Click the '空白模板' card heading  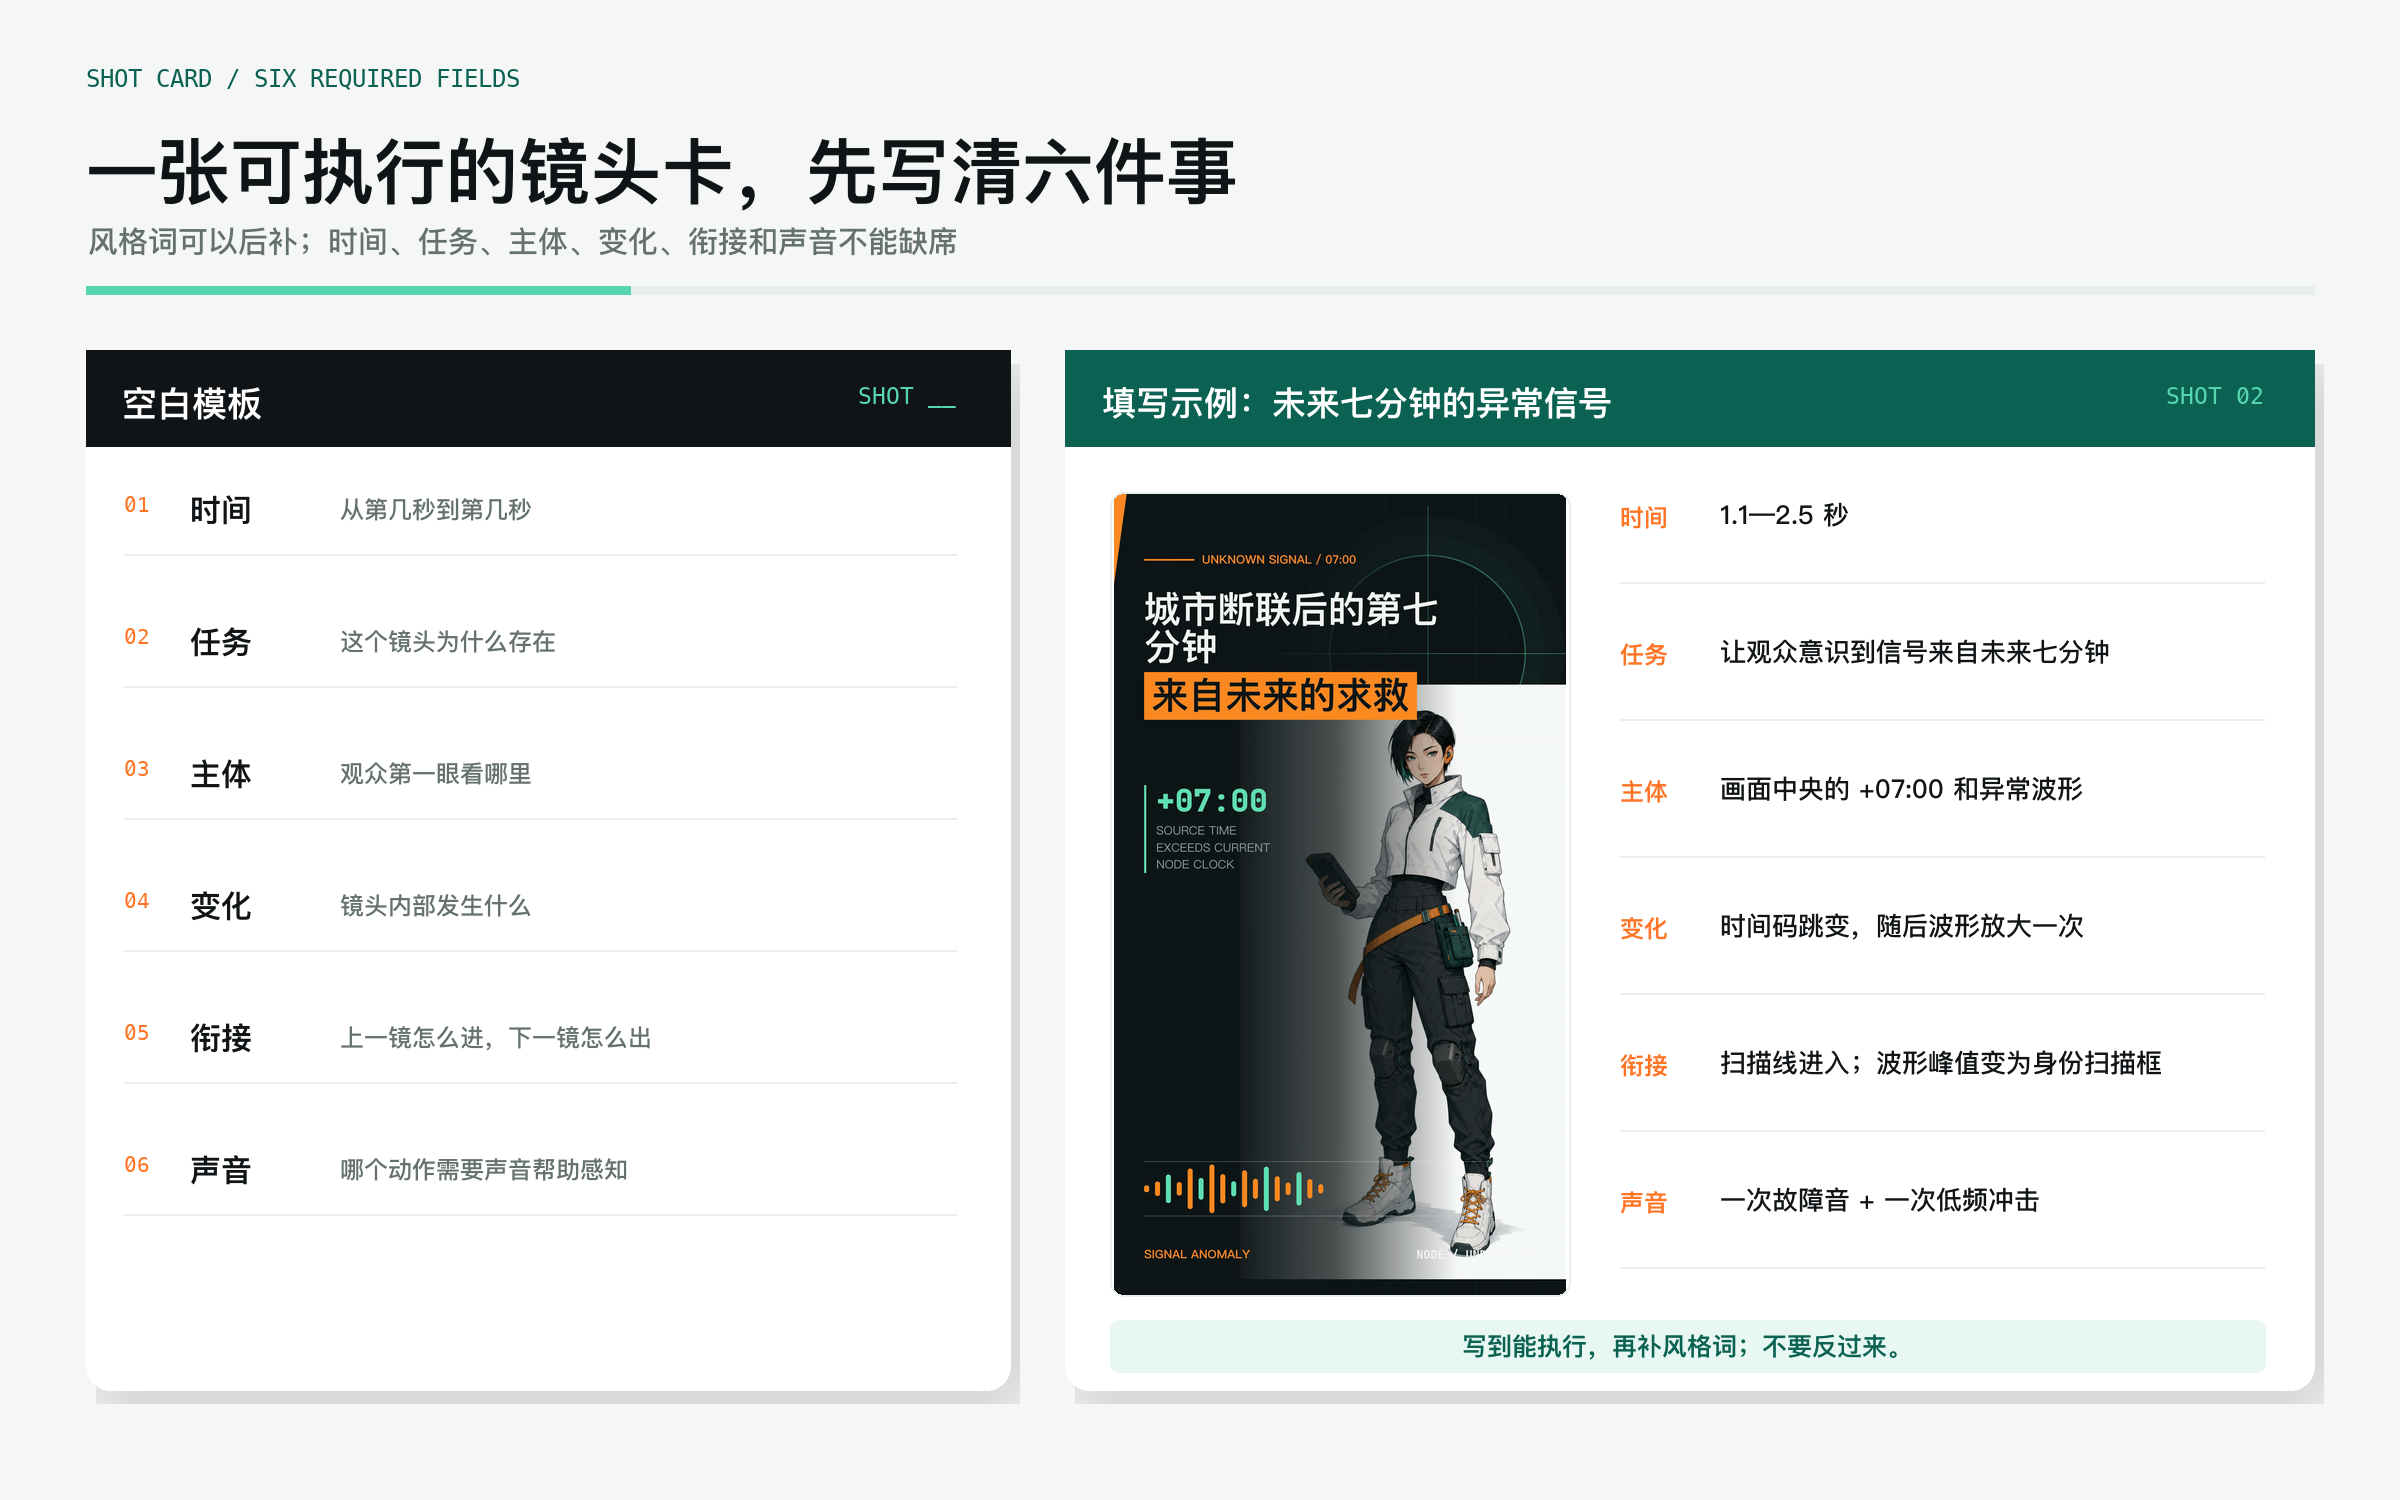coord(192,404)
